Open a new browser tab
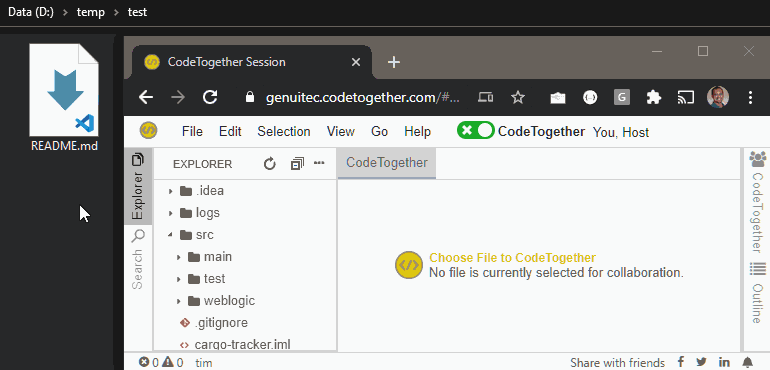This screenshot has width=770, height=370. tap(394, 62)
